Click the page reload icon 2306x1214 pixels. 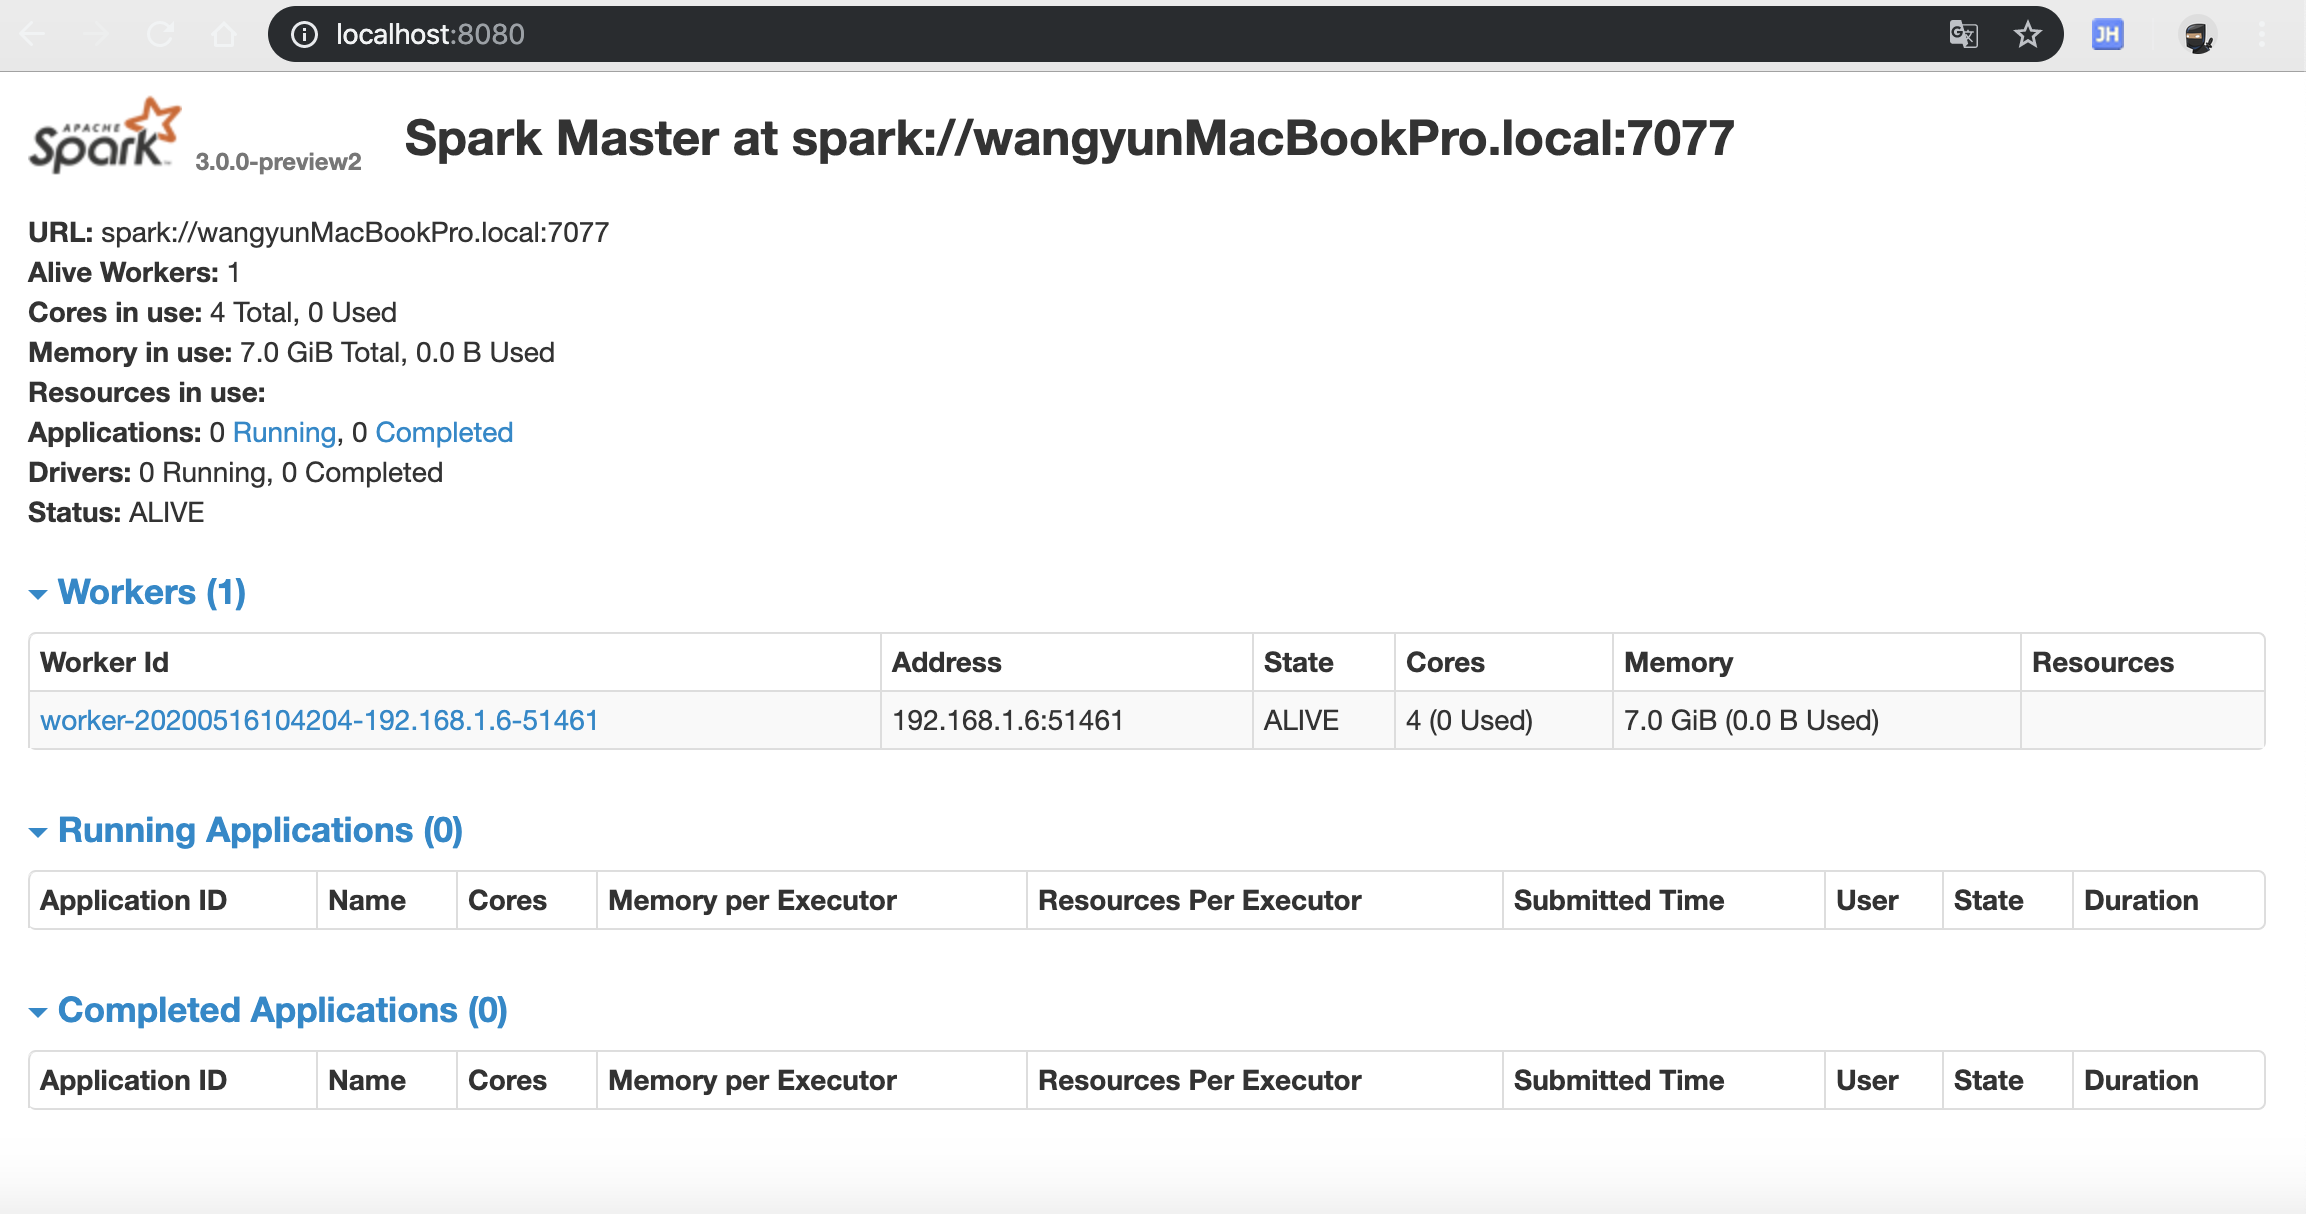pos(161,33)
